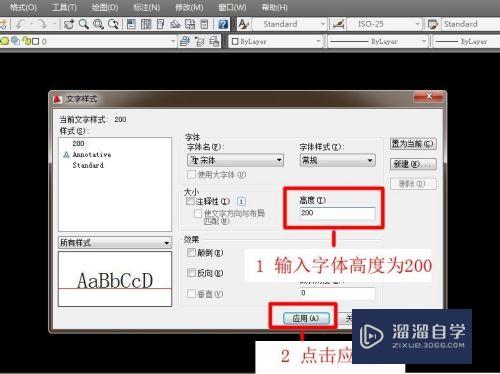Viewport: 500px width, 374px height.
Task: Open the 格式(O) menu
Action: 23,7
